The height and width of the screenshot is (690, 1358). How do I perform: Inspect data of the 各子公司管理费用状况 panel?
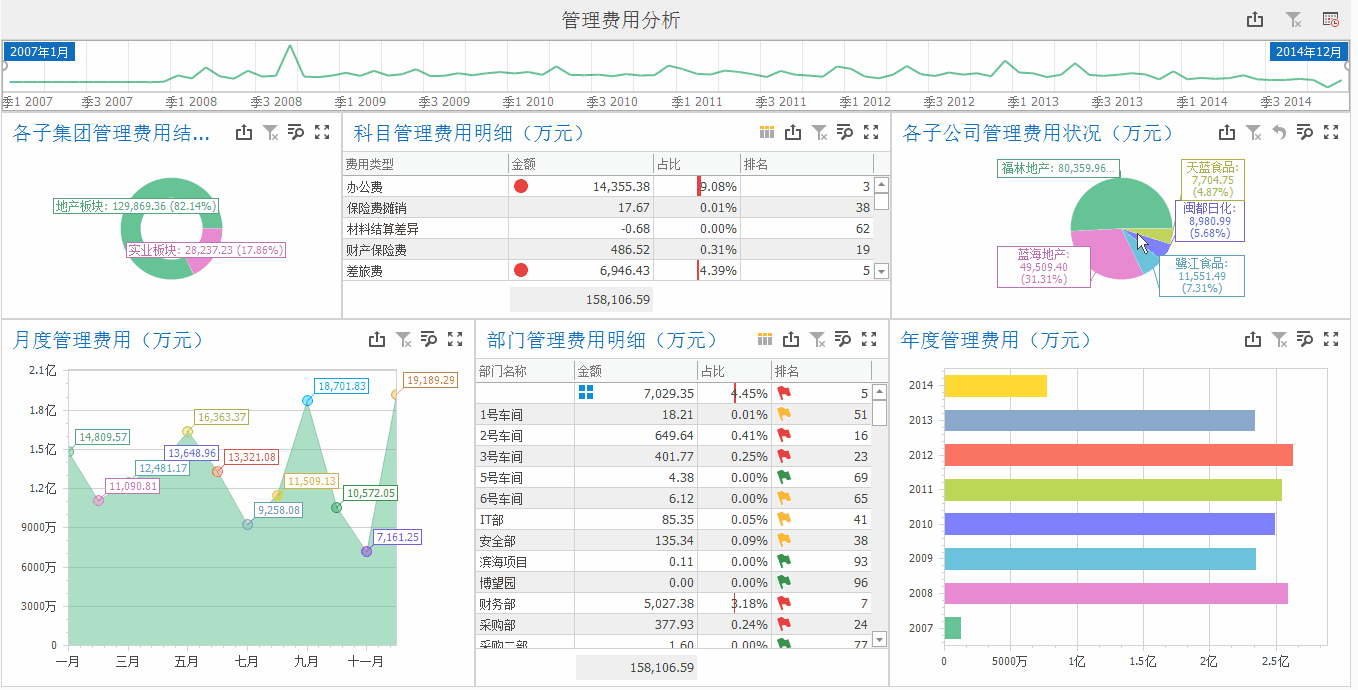point(1304,132)
